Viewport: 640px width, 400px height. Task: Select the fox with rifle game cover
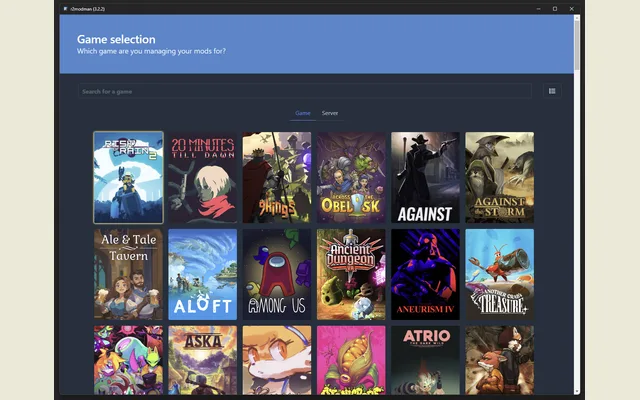point(500,360)
